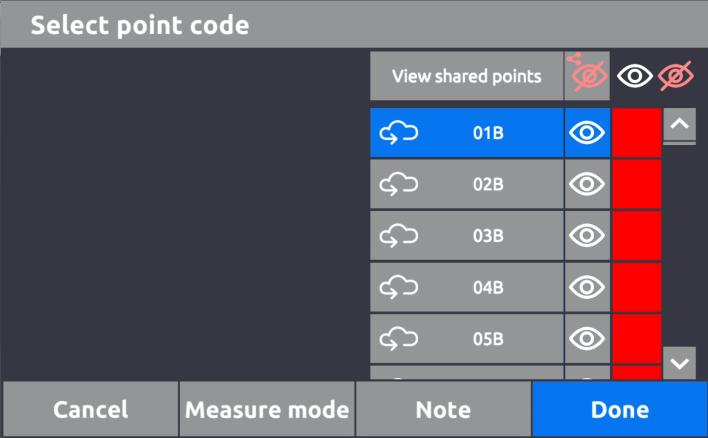
Task: Click the Cancel button
Action: click(90, 410)
